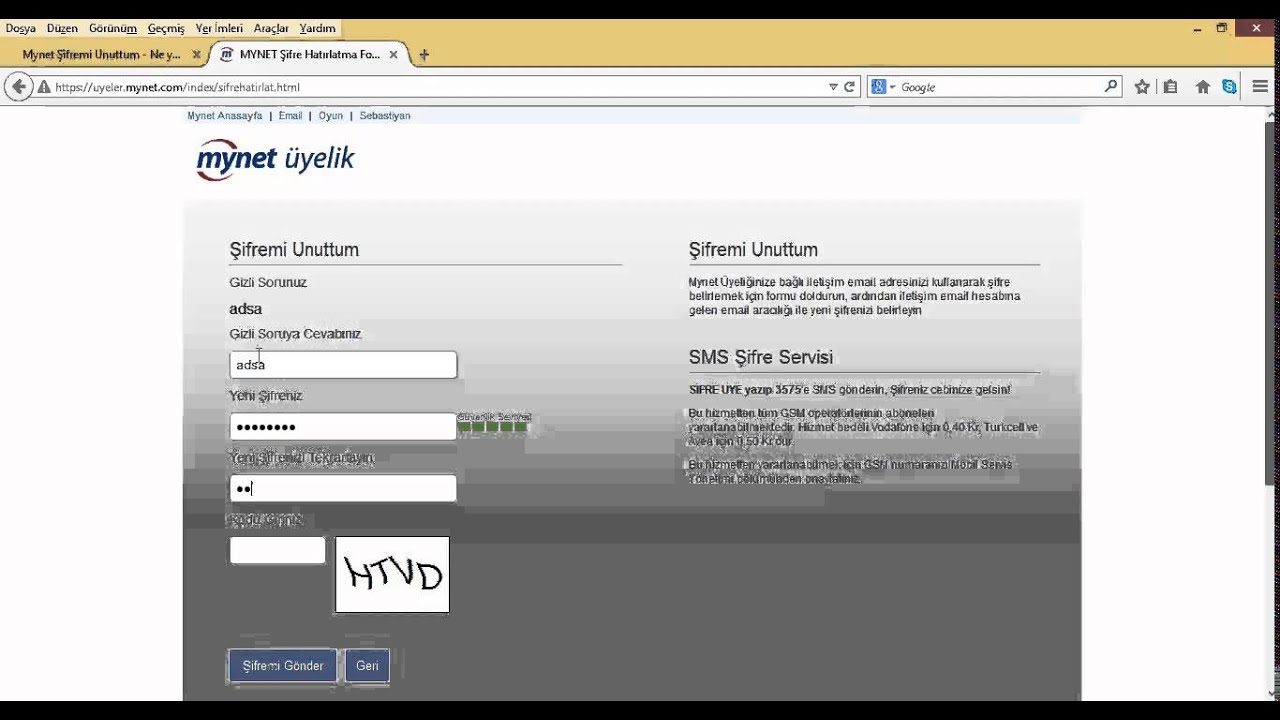Focus the secret answer input field

point(343,365)
